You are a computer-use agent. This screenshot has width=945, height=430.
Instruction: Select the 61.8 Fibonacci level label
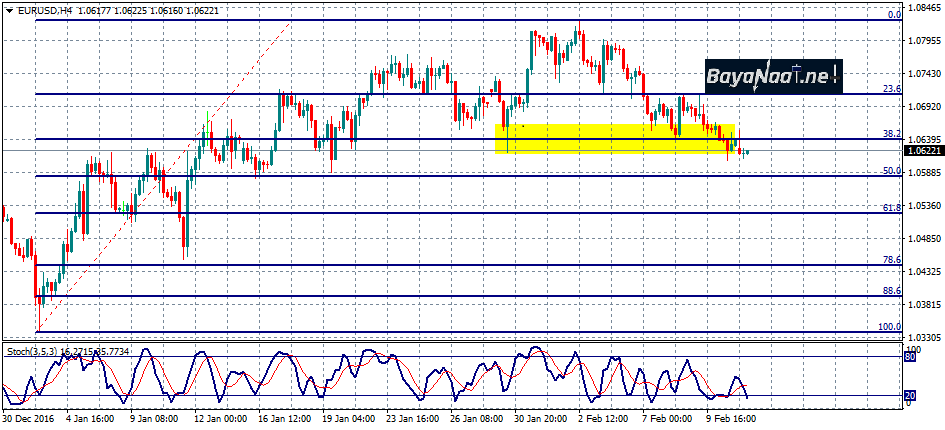click(x=892, y=207)
